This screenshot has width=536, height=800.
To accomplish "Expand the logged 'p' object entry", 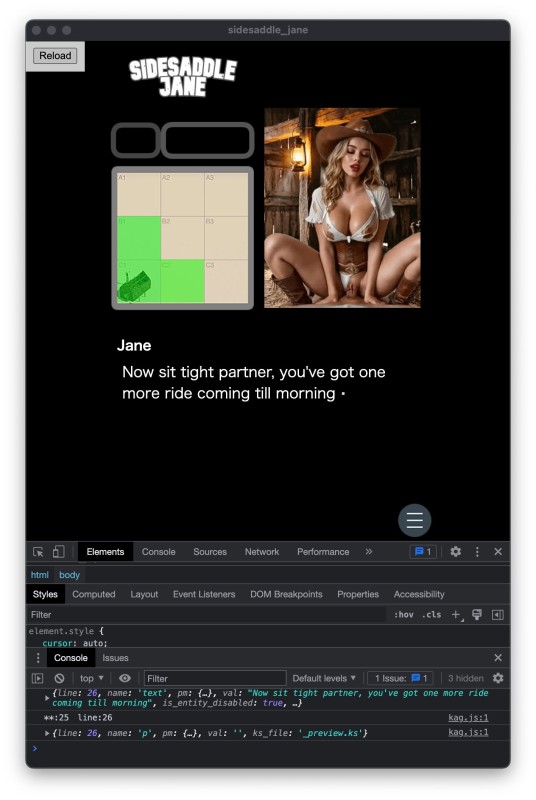I will [47, 733].
